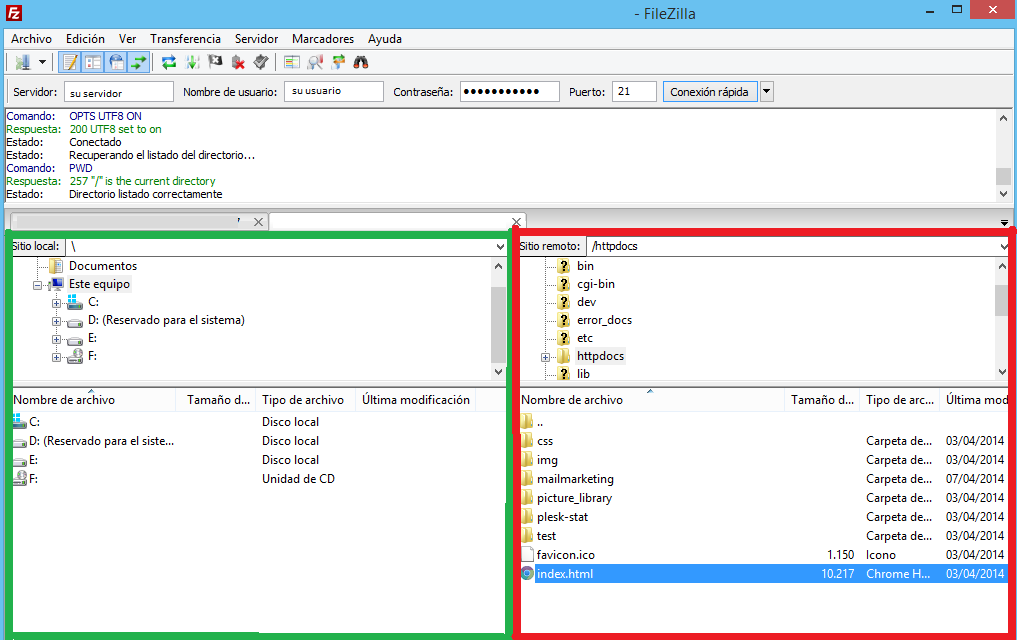
Task: Close the second connection tab
Action: click(516, 222)
